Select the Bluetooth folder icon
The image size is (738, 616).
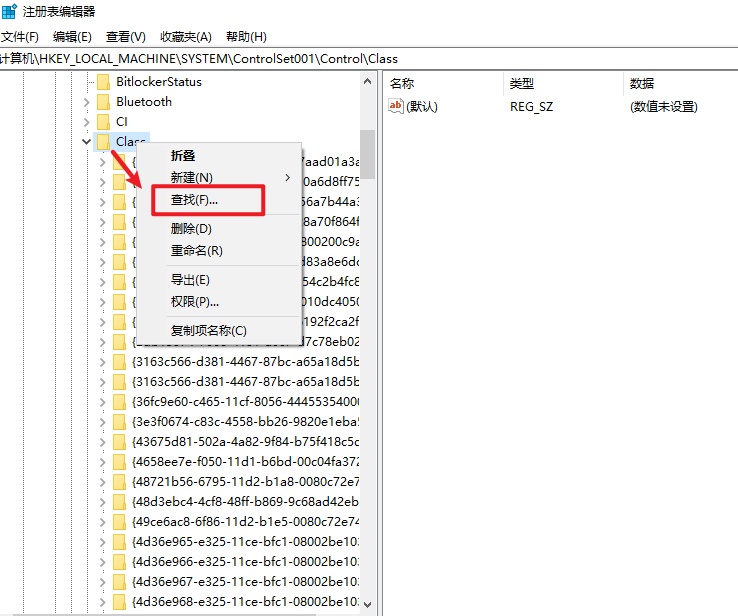103,102
